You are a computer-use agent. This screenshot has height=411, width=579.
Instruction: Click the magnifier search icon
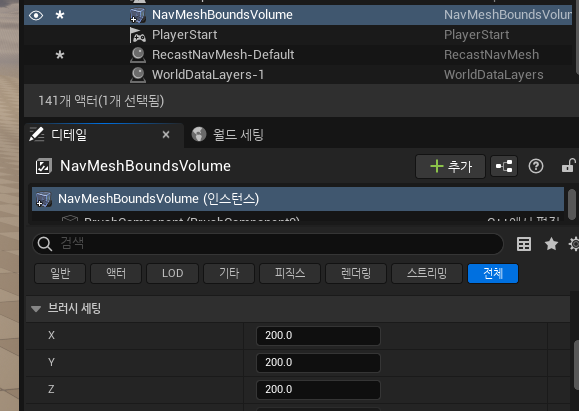click(x=45, y=244)
